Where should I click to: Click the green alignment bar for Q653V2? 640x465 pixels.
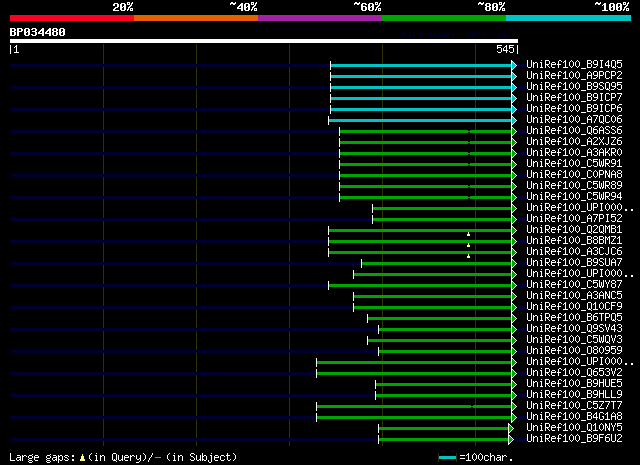[414, 374]
